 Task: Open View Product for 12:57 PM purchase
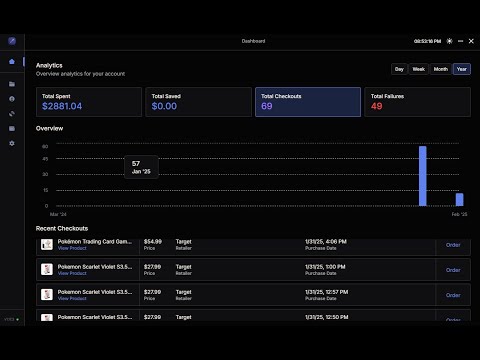click(x=72, y=298)
